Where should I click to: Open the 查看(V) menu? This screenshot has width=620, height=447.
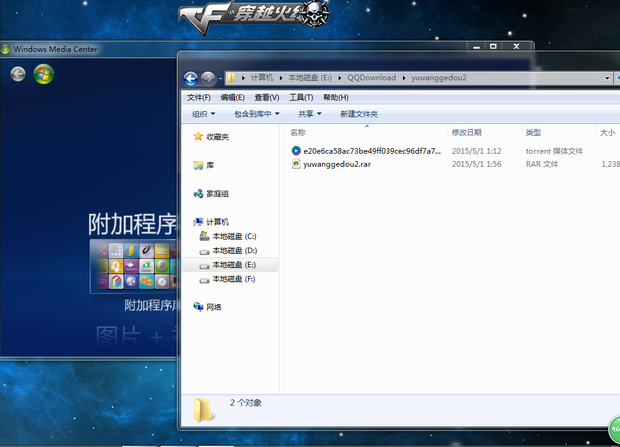(267, 97)
